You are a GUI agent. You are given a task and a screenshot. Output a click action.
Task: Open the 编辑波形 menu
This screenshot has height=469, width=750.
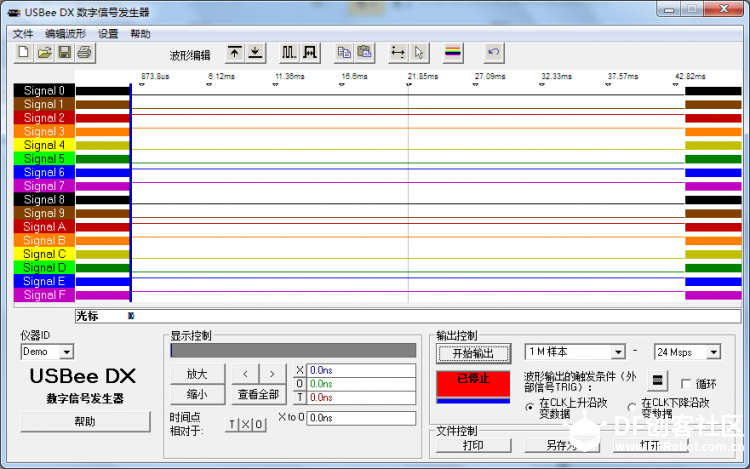tap(66, 34)
